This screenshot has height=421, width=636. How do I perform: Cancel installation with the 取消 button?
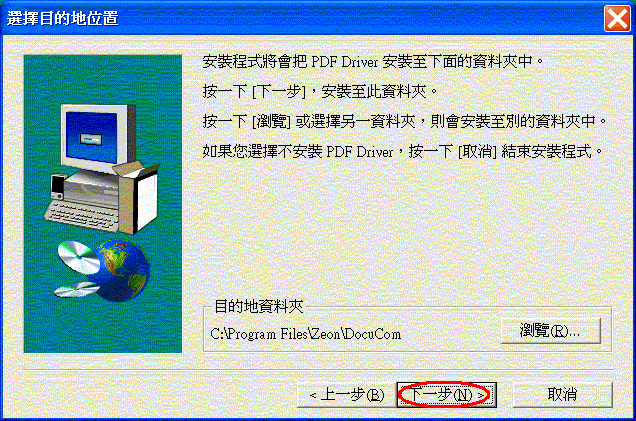tap(563, 394)
